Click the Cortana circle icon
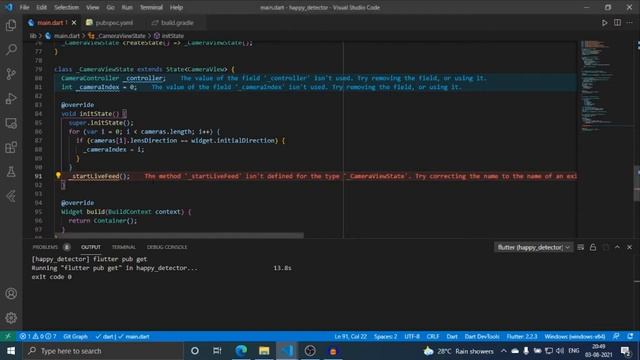This screenshot has height=360, width=640. coord(195,351)
